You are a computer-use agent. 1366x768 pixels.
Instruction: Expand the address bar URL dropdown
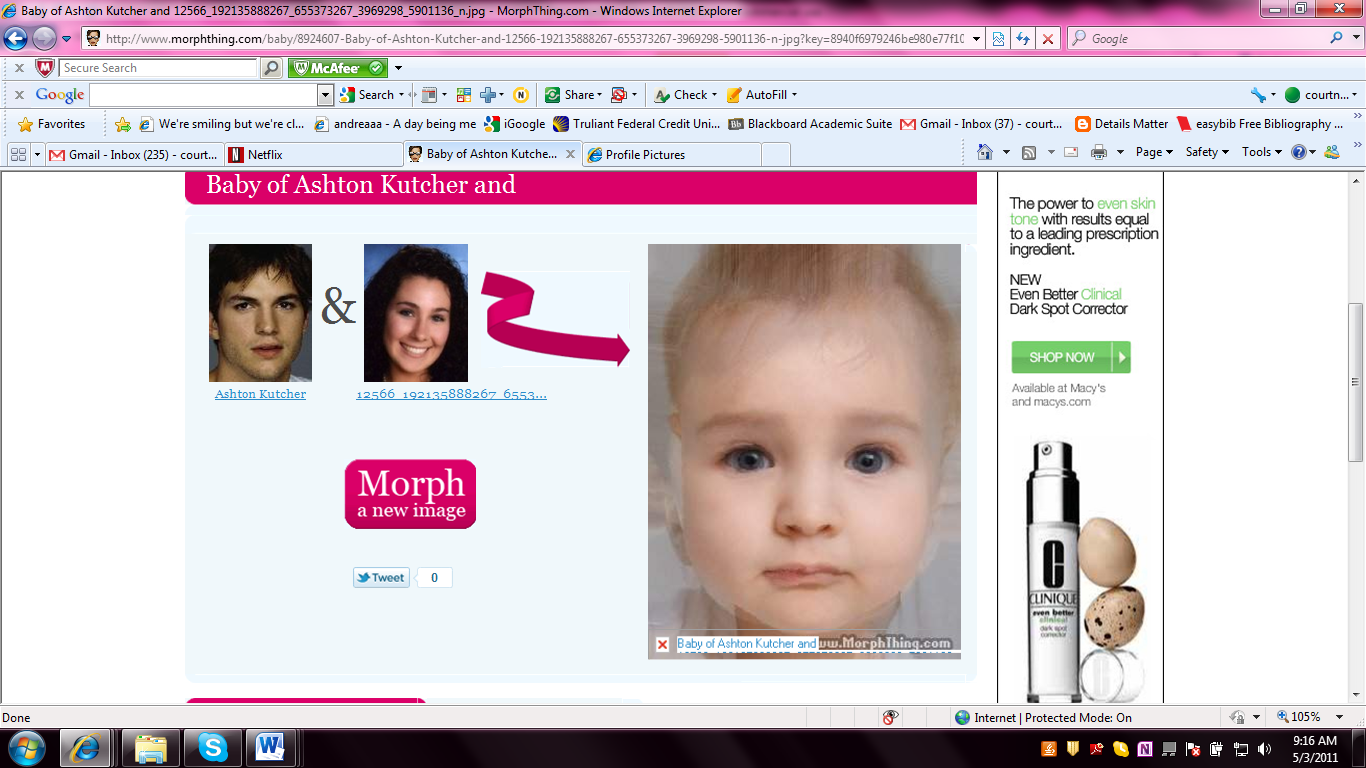point(975,39)
